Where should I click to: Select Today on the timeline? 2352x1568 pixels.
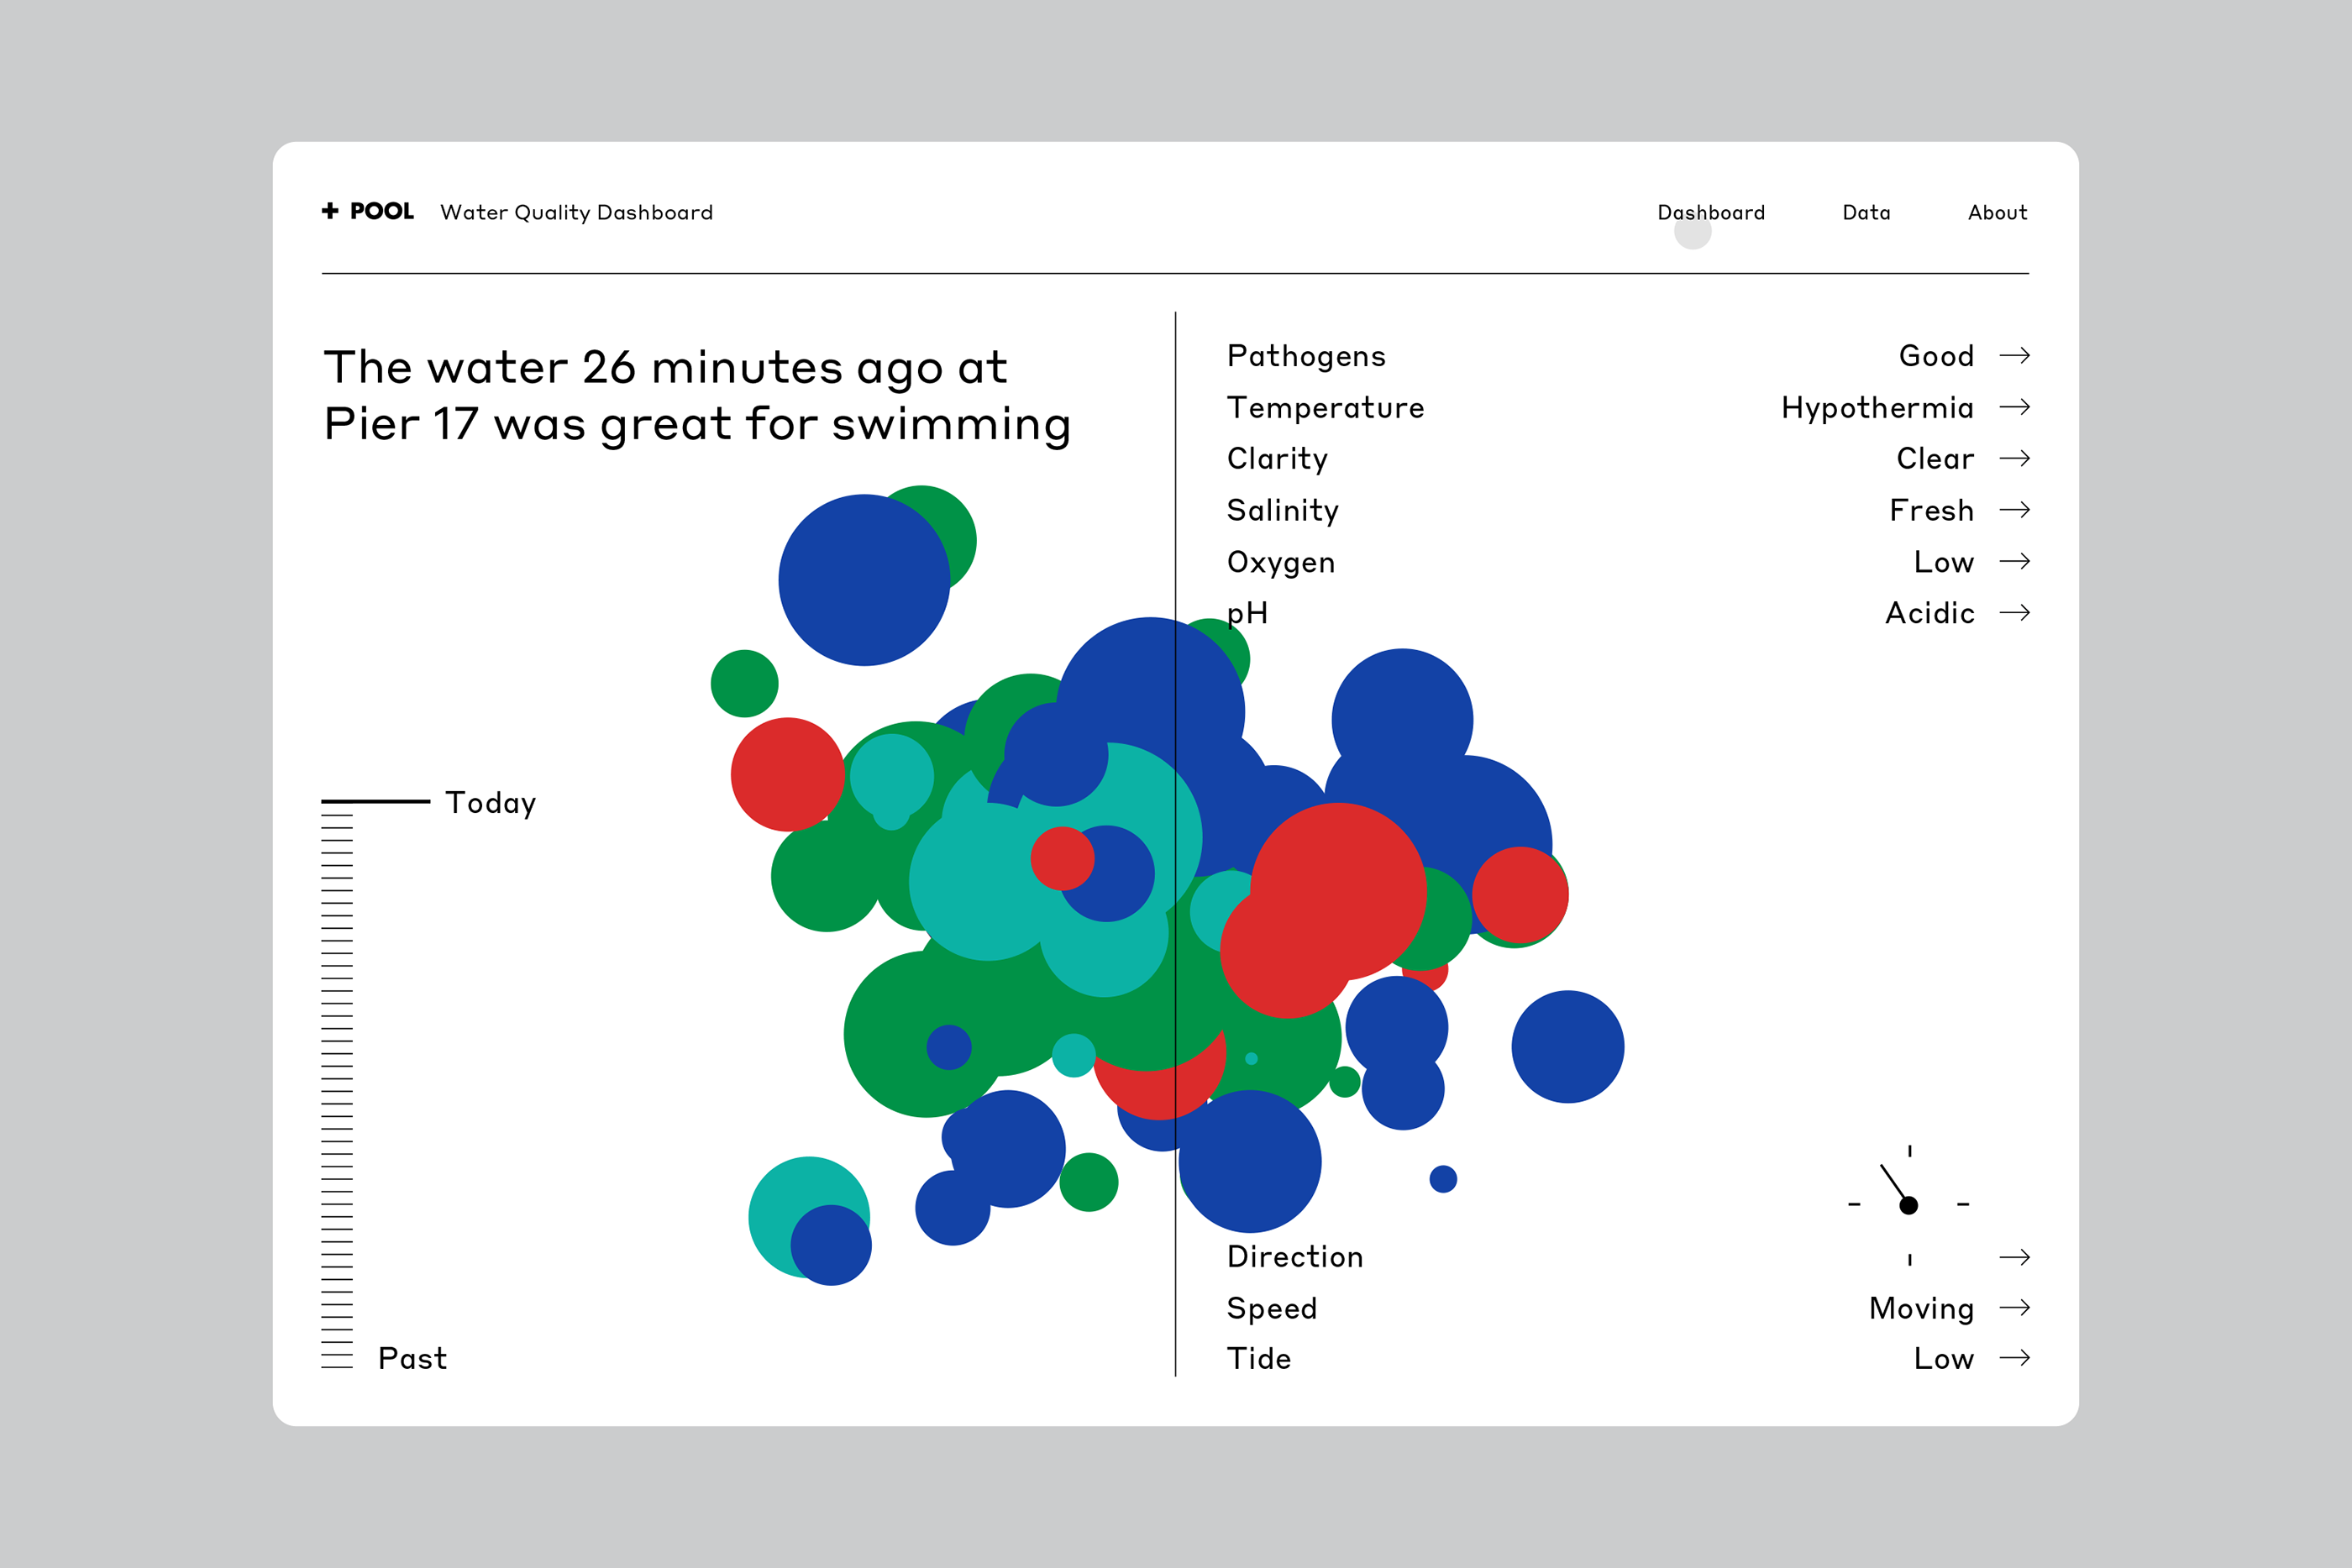tap(490, 802)
